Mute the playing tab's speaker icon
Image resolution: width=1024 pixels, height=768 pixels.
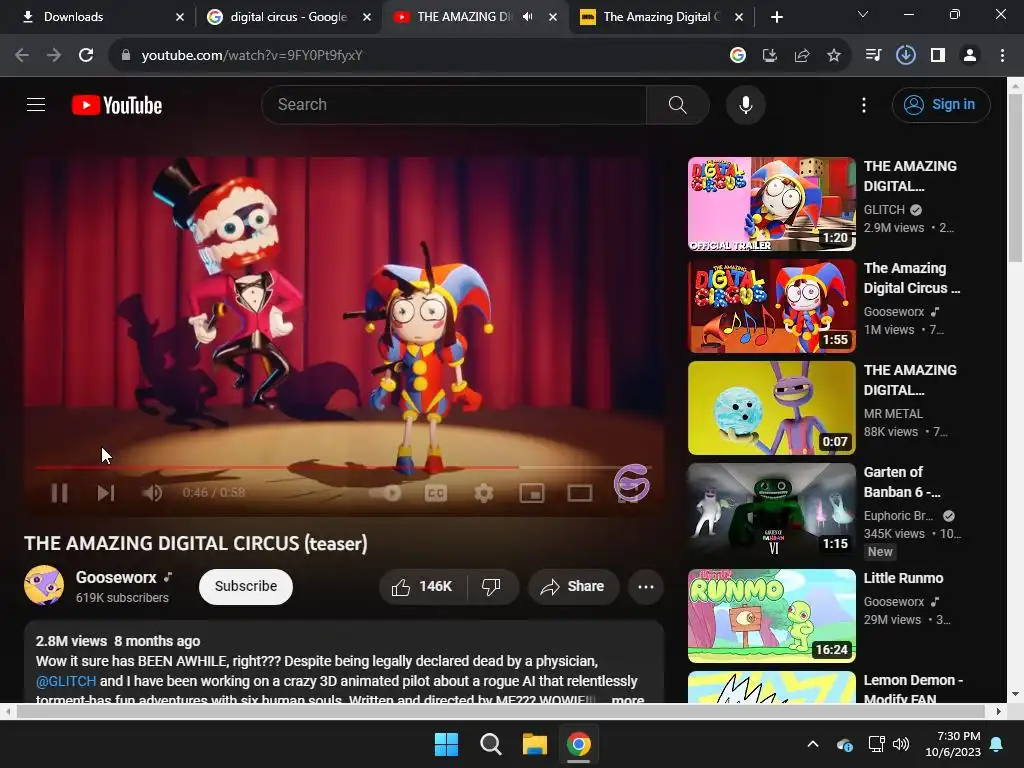click(x=527, y=17)
